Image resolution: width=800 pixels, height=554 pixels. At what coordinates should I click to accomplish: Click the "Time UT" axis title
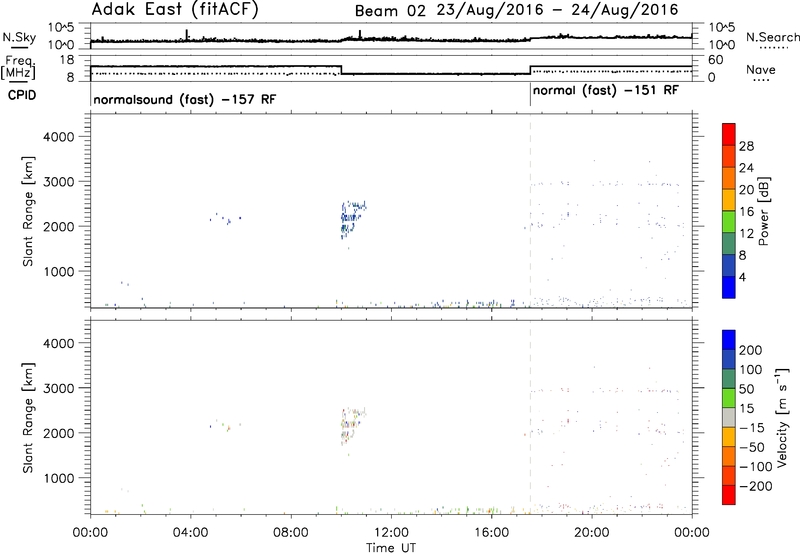pos(391,548)
